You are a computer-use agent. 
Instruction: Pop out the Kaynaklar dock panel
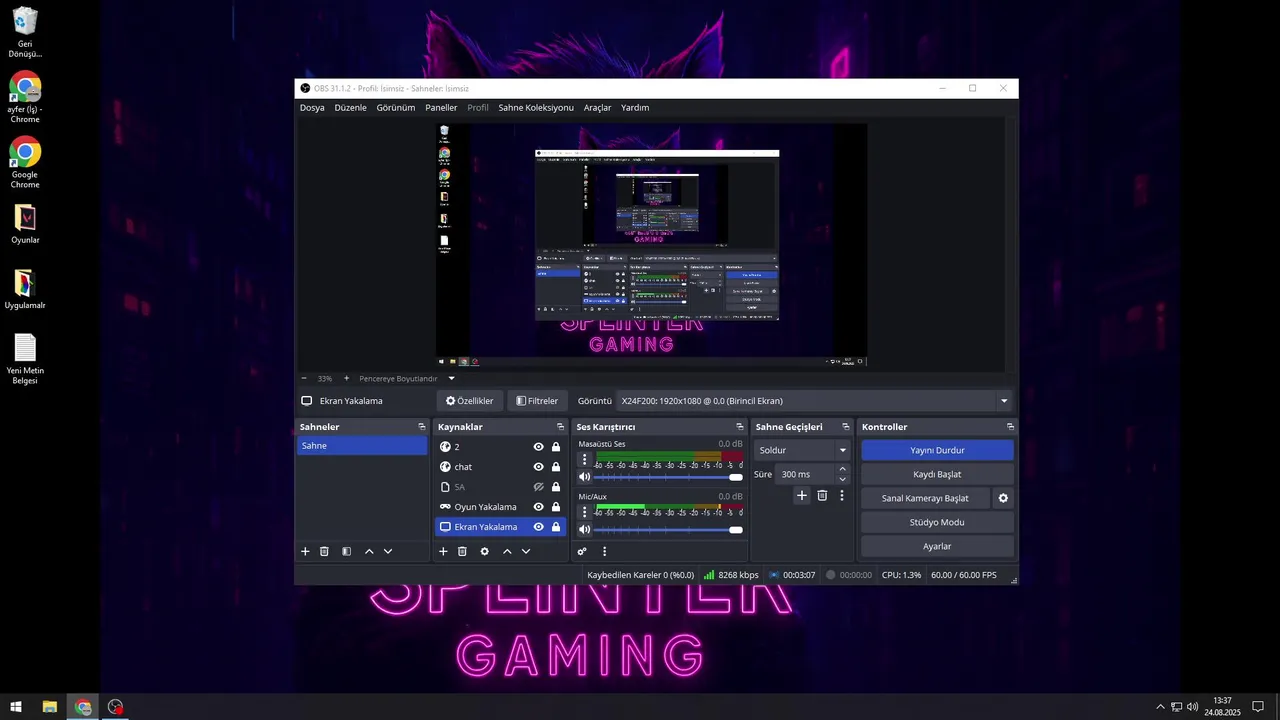561,427
